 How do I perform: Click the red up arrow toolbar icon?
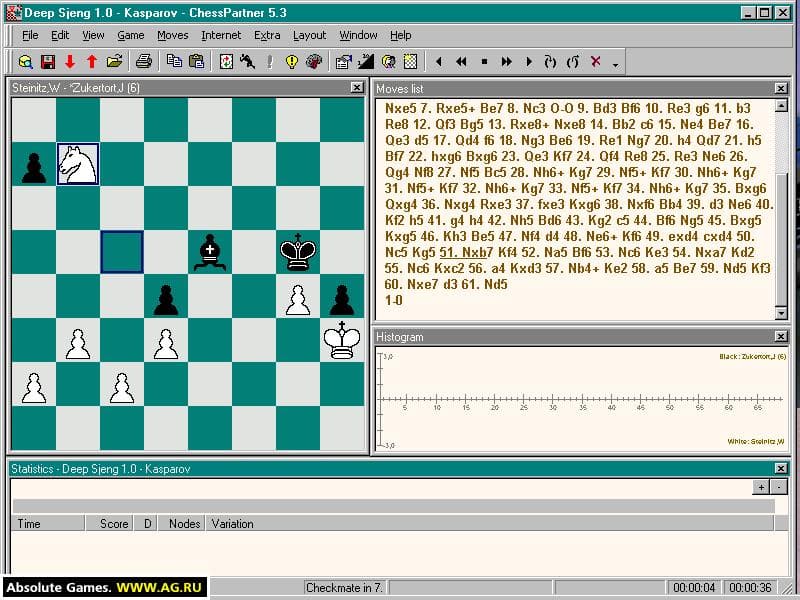[x=92, y=62]
